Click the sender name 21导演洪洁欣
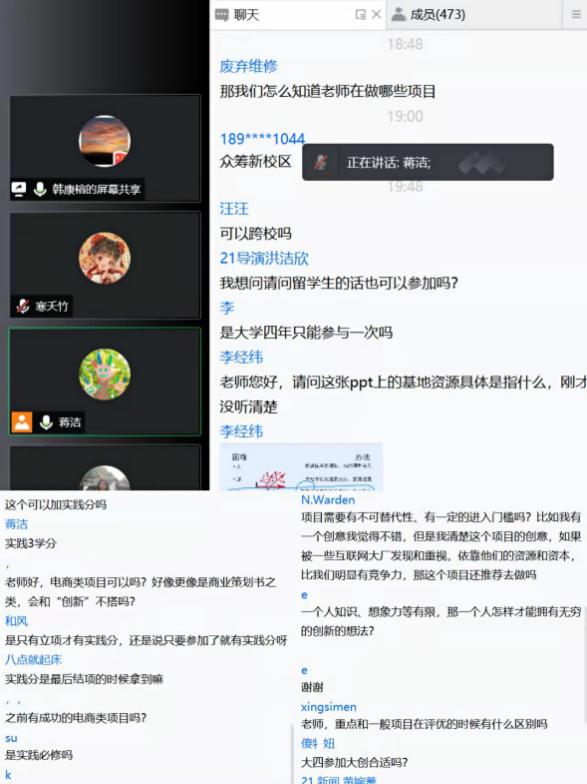Image resolution: width=587 pixels, height=784 pixels. [264, 258]
